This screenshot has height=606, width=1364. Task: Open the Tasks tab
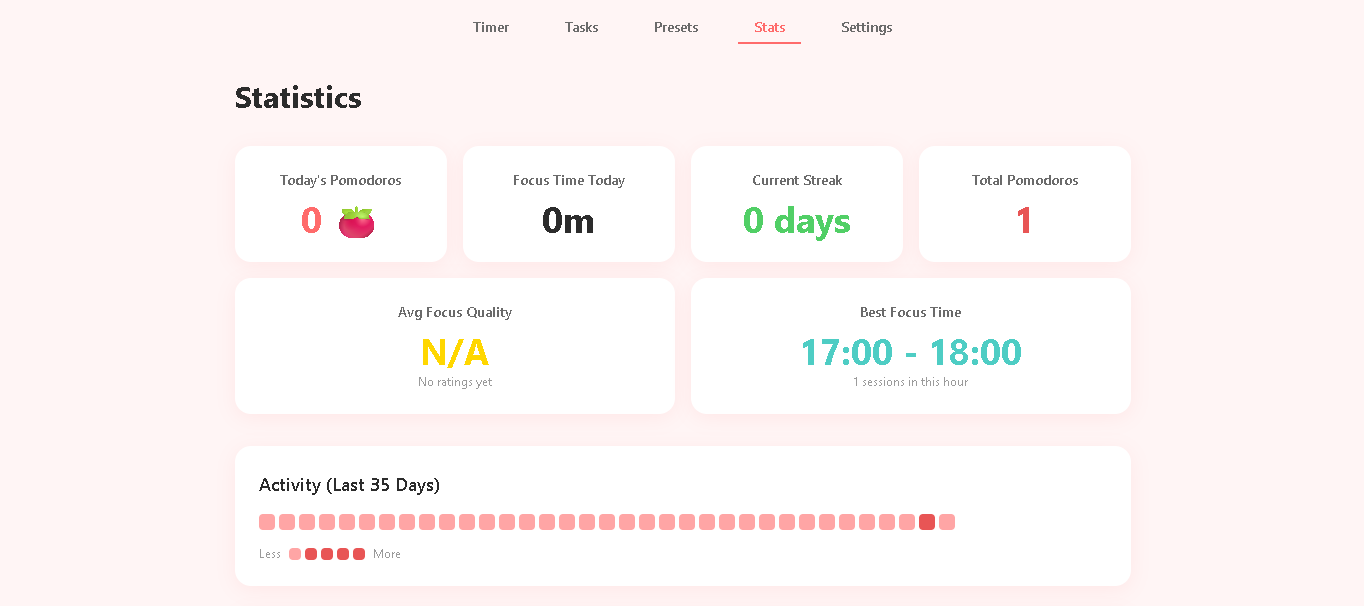pyautogui.click(x=581, y=27)
